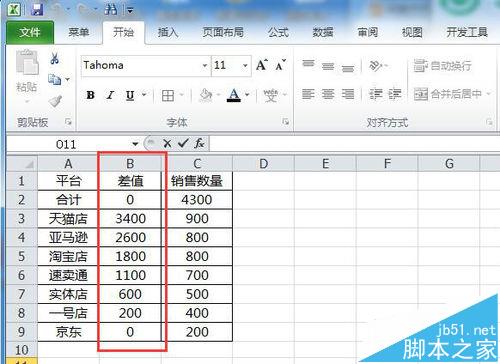The image size is (500, 364).
Task: Expand the Name Box dropdown arrow
Action: point(135,144)
